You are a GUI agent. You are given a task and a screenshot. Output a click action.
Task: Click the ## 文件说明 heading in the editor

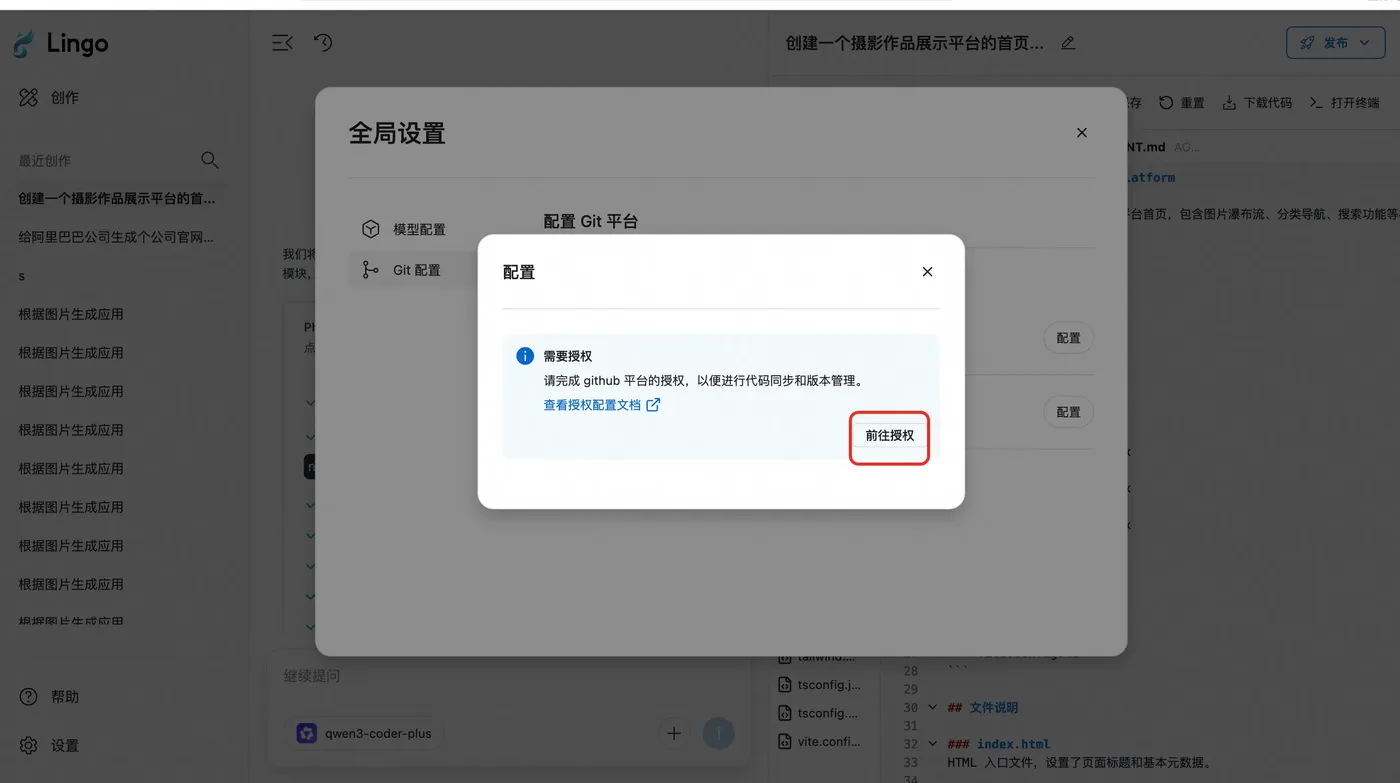point(982,707)
